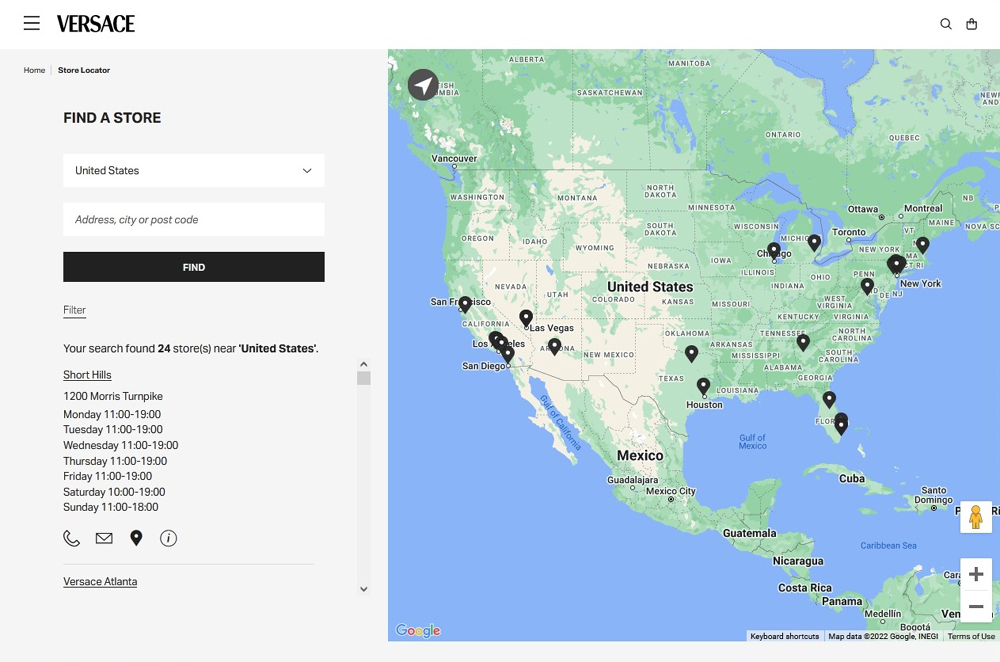Click the email envelope icon for Short Hills

coord(104,538)
